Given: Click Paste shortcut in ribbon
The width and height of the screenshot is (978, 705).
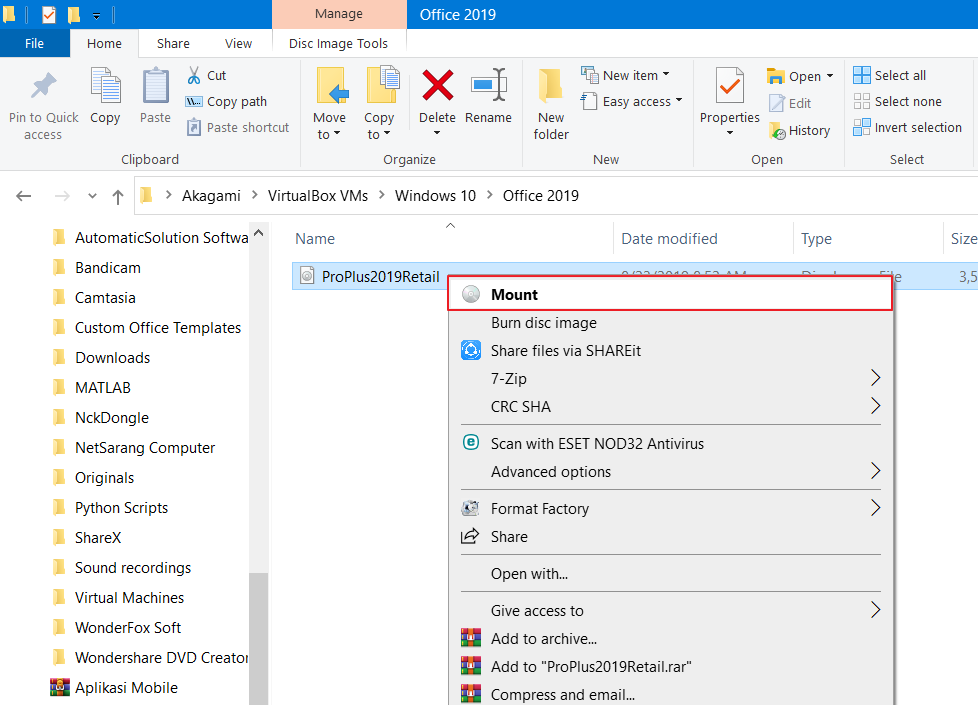Looking at the screenshot, I should [x=238, y=128].
